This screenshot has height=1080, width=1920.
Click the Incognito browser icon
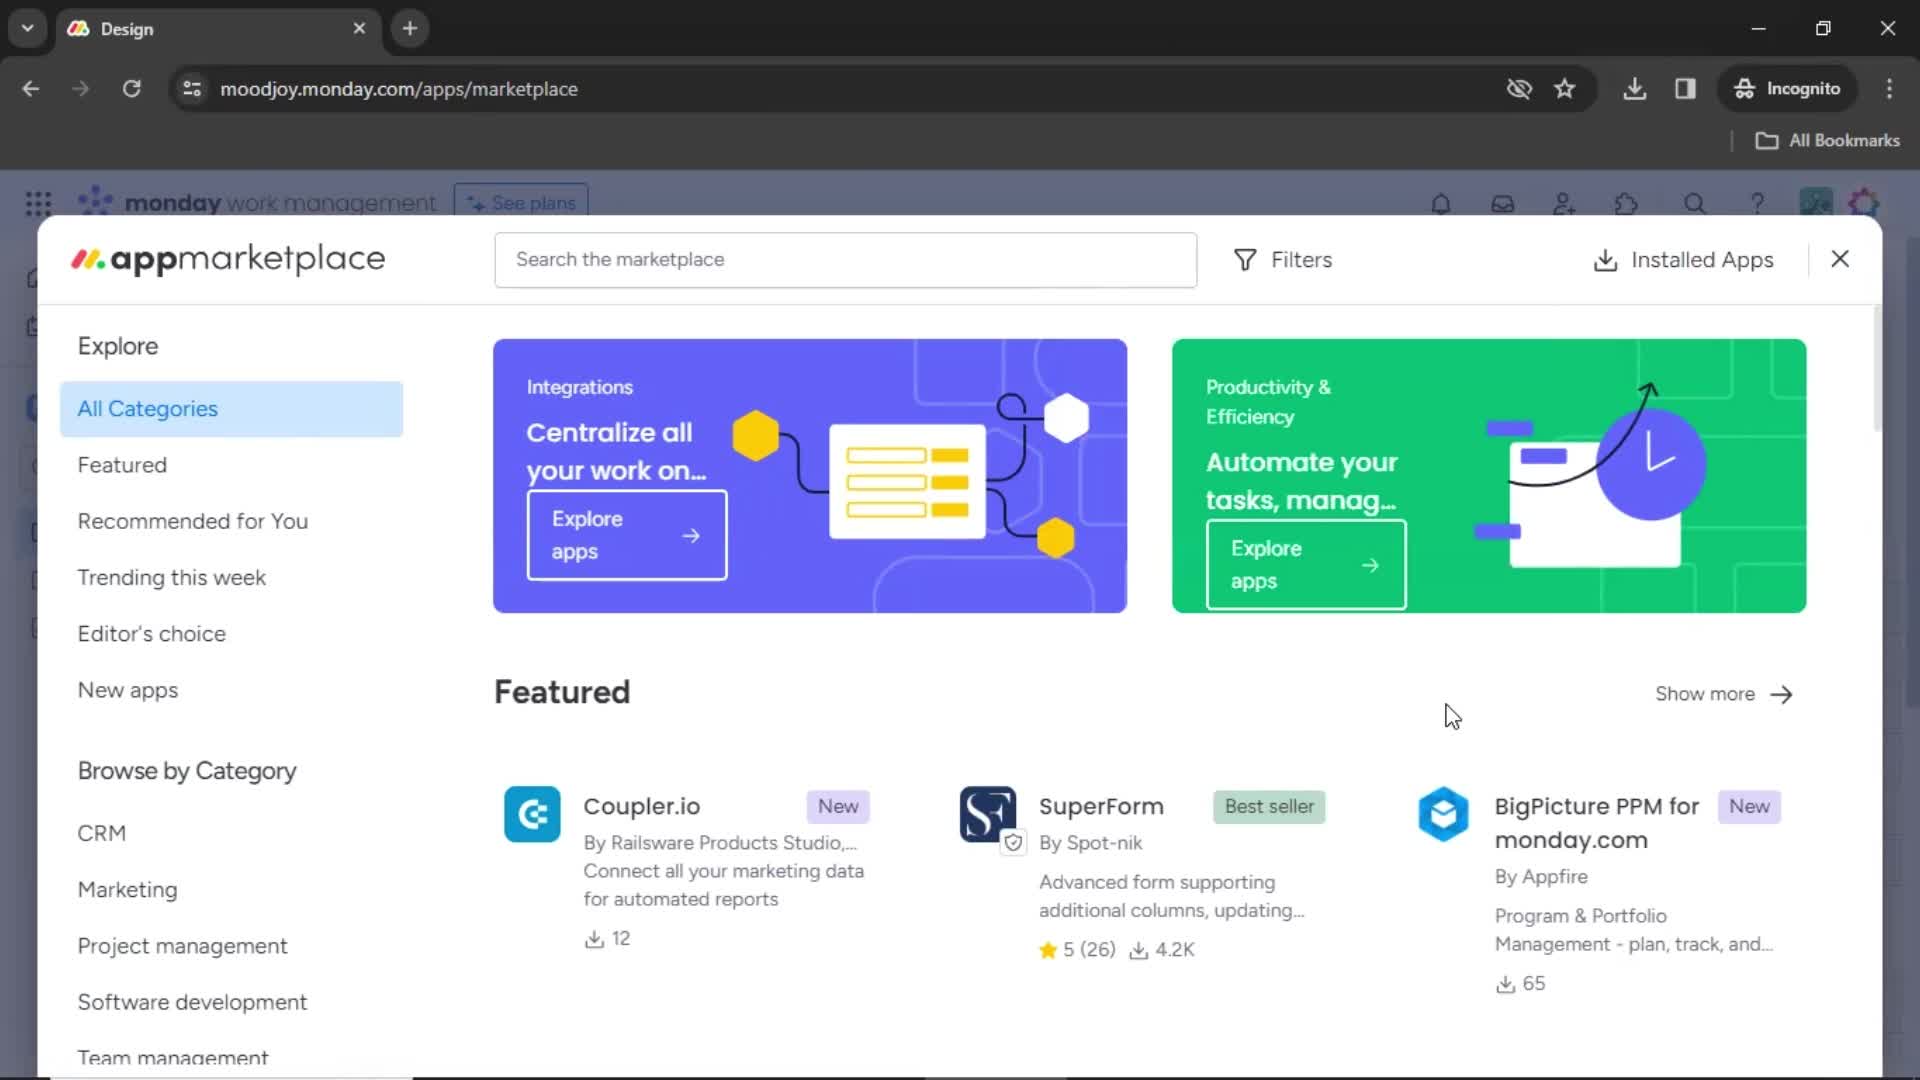point(1743,88)
